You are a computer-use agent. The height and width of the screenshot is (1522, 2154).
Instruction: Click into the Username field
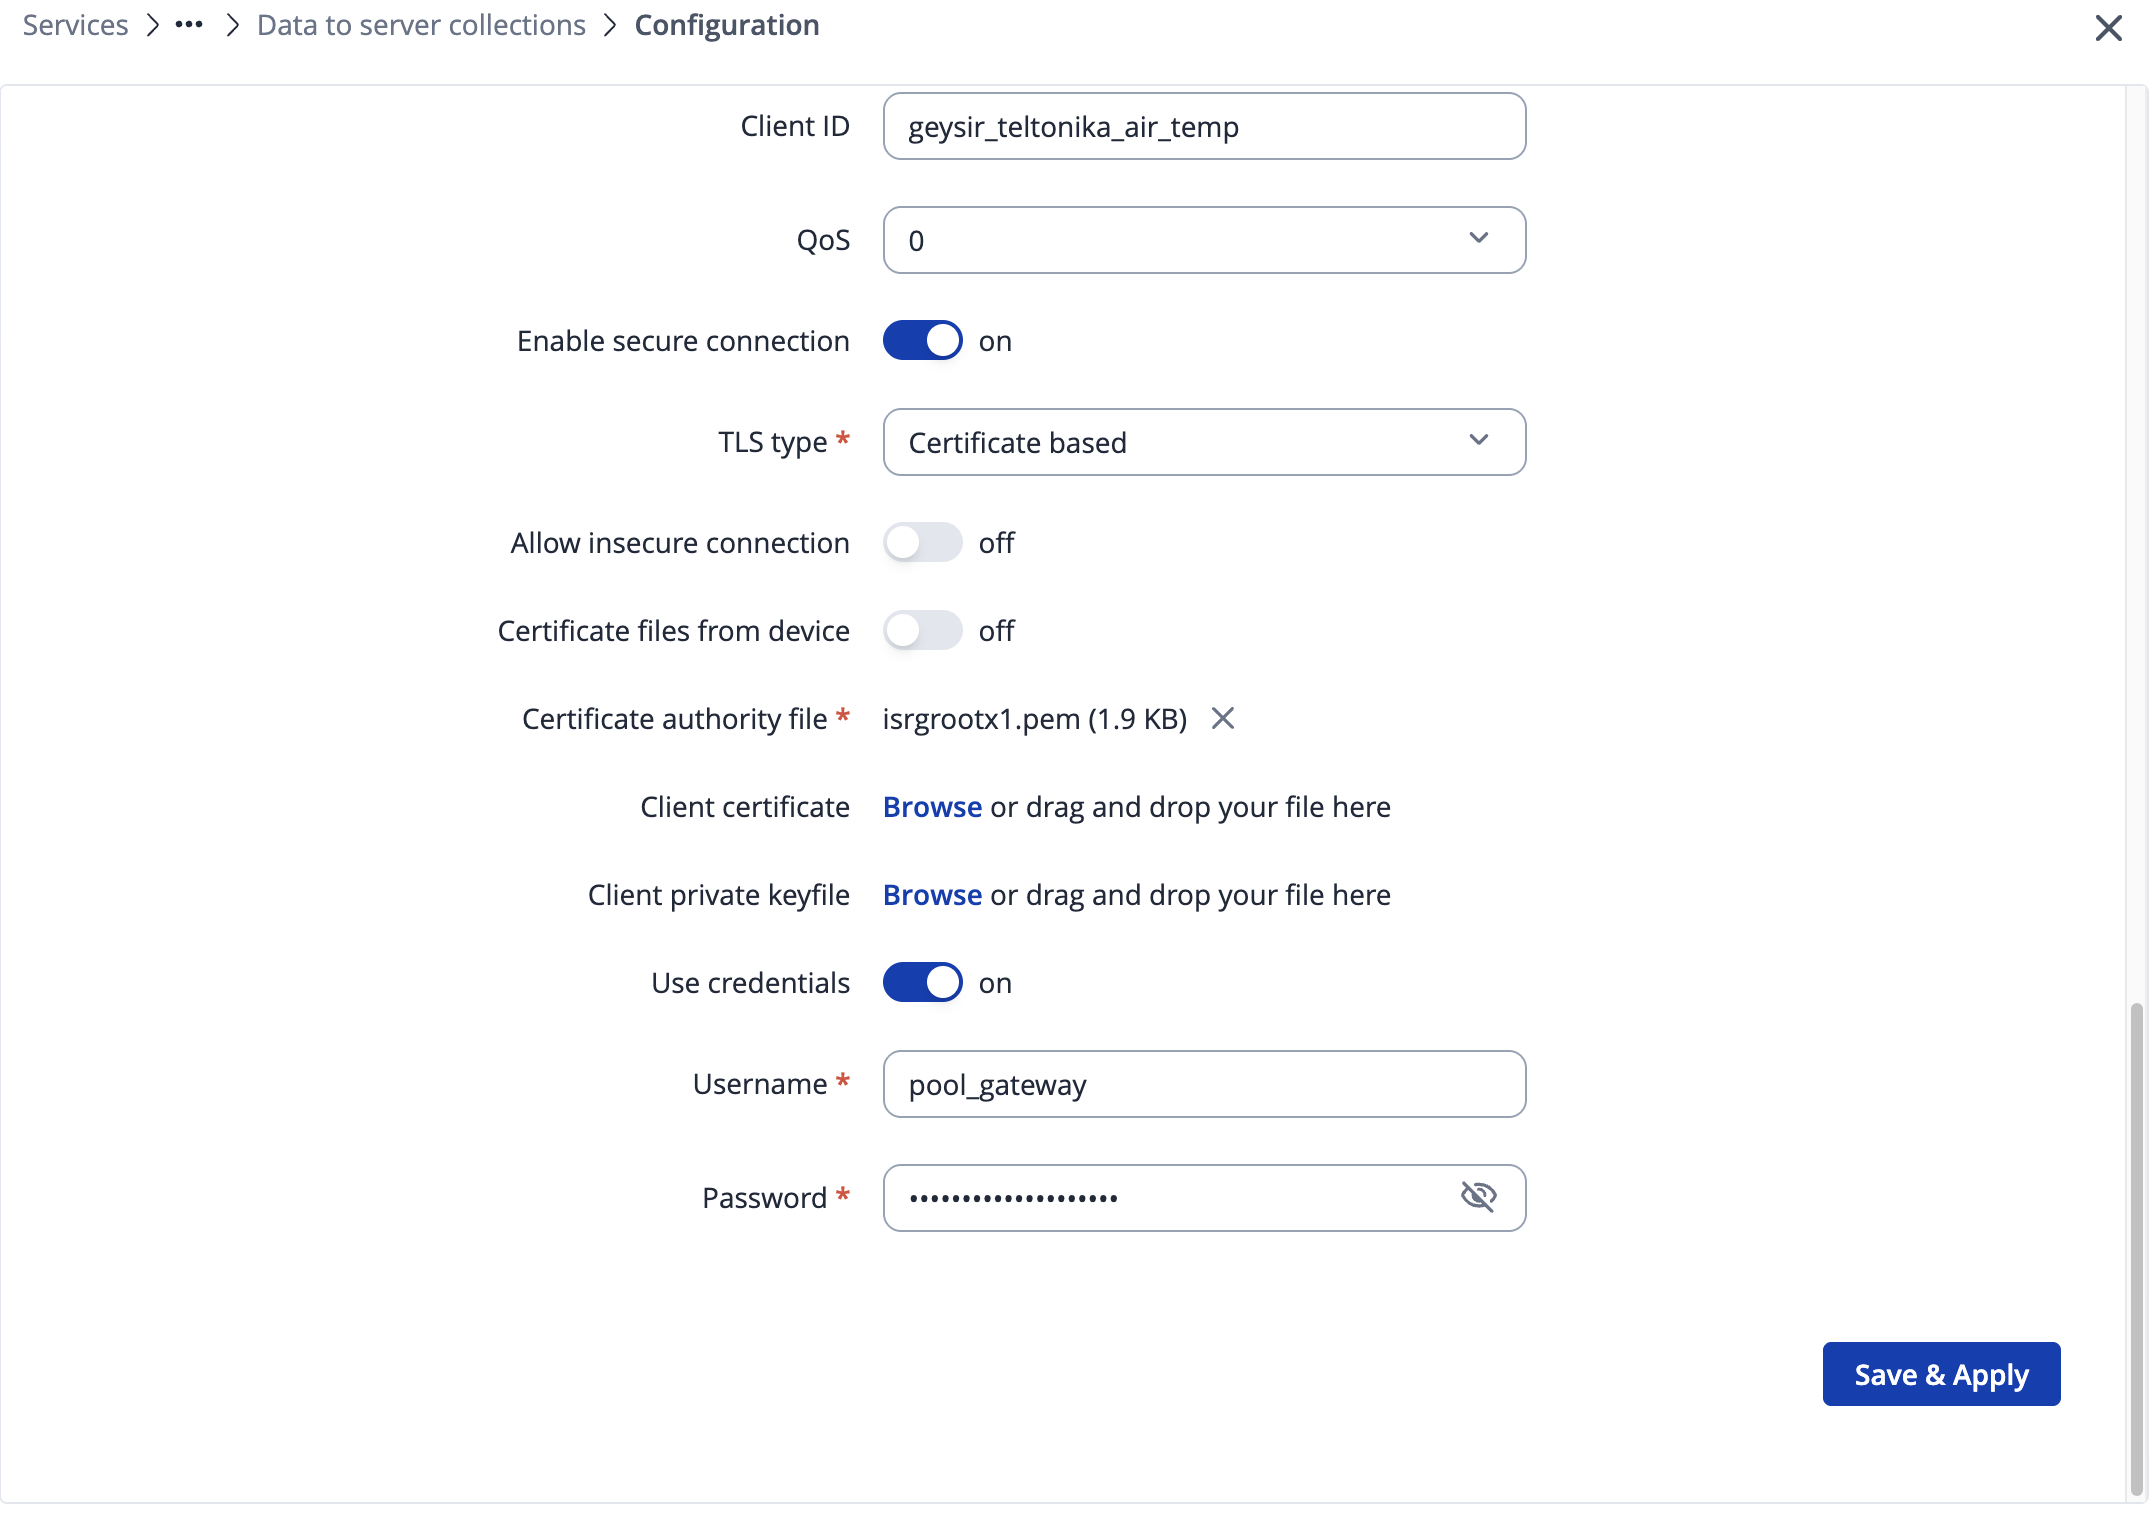[1204, 1084]
